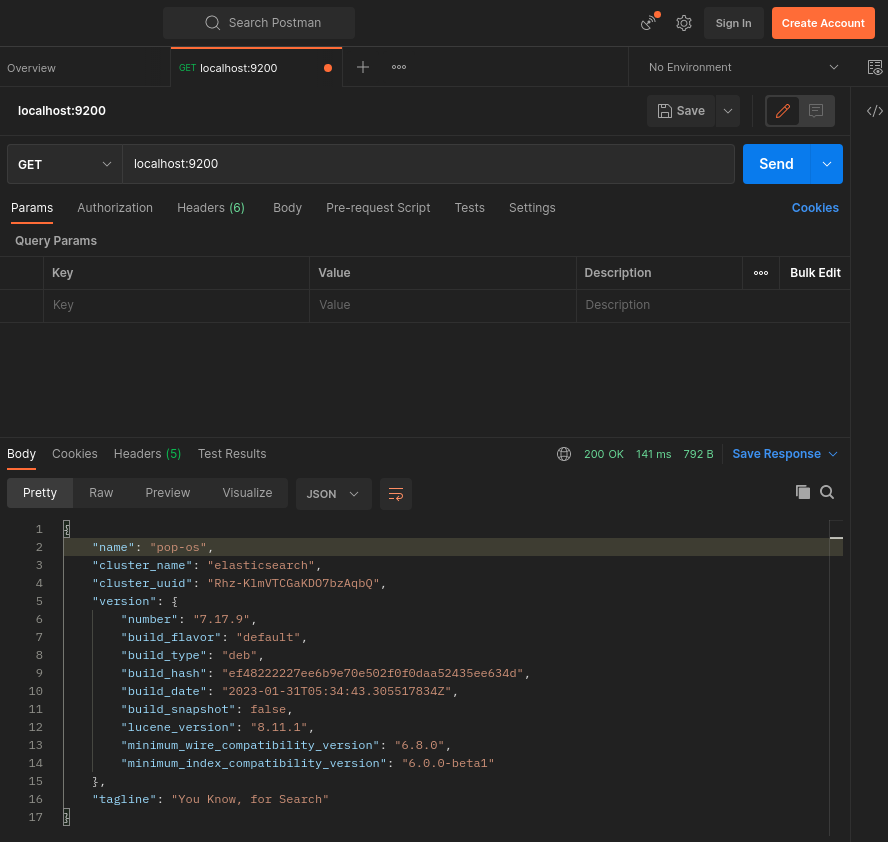Open the environment quick look icon
This screenshot has width=888, height=842.
pyautogui.click(x=874, y=67)
